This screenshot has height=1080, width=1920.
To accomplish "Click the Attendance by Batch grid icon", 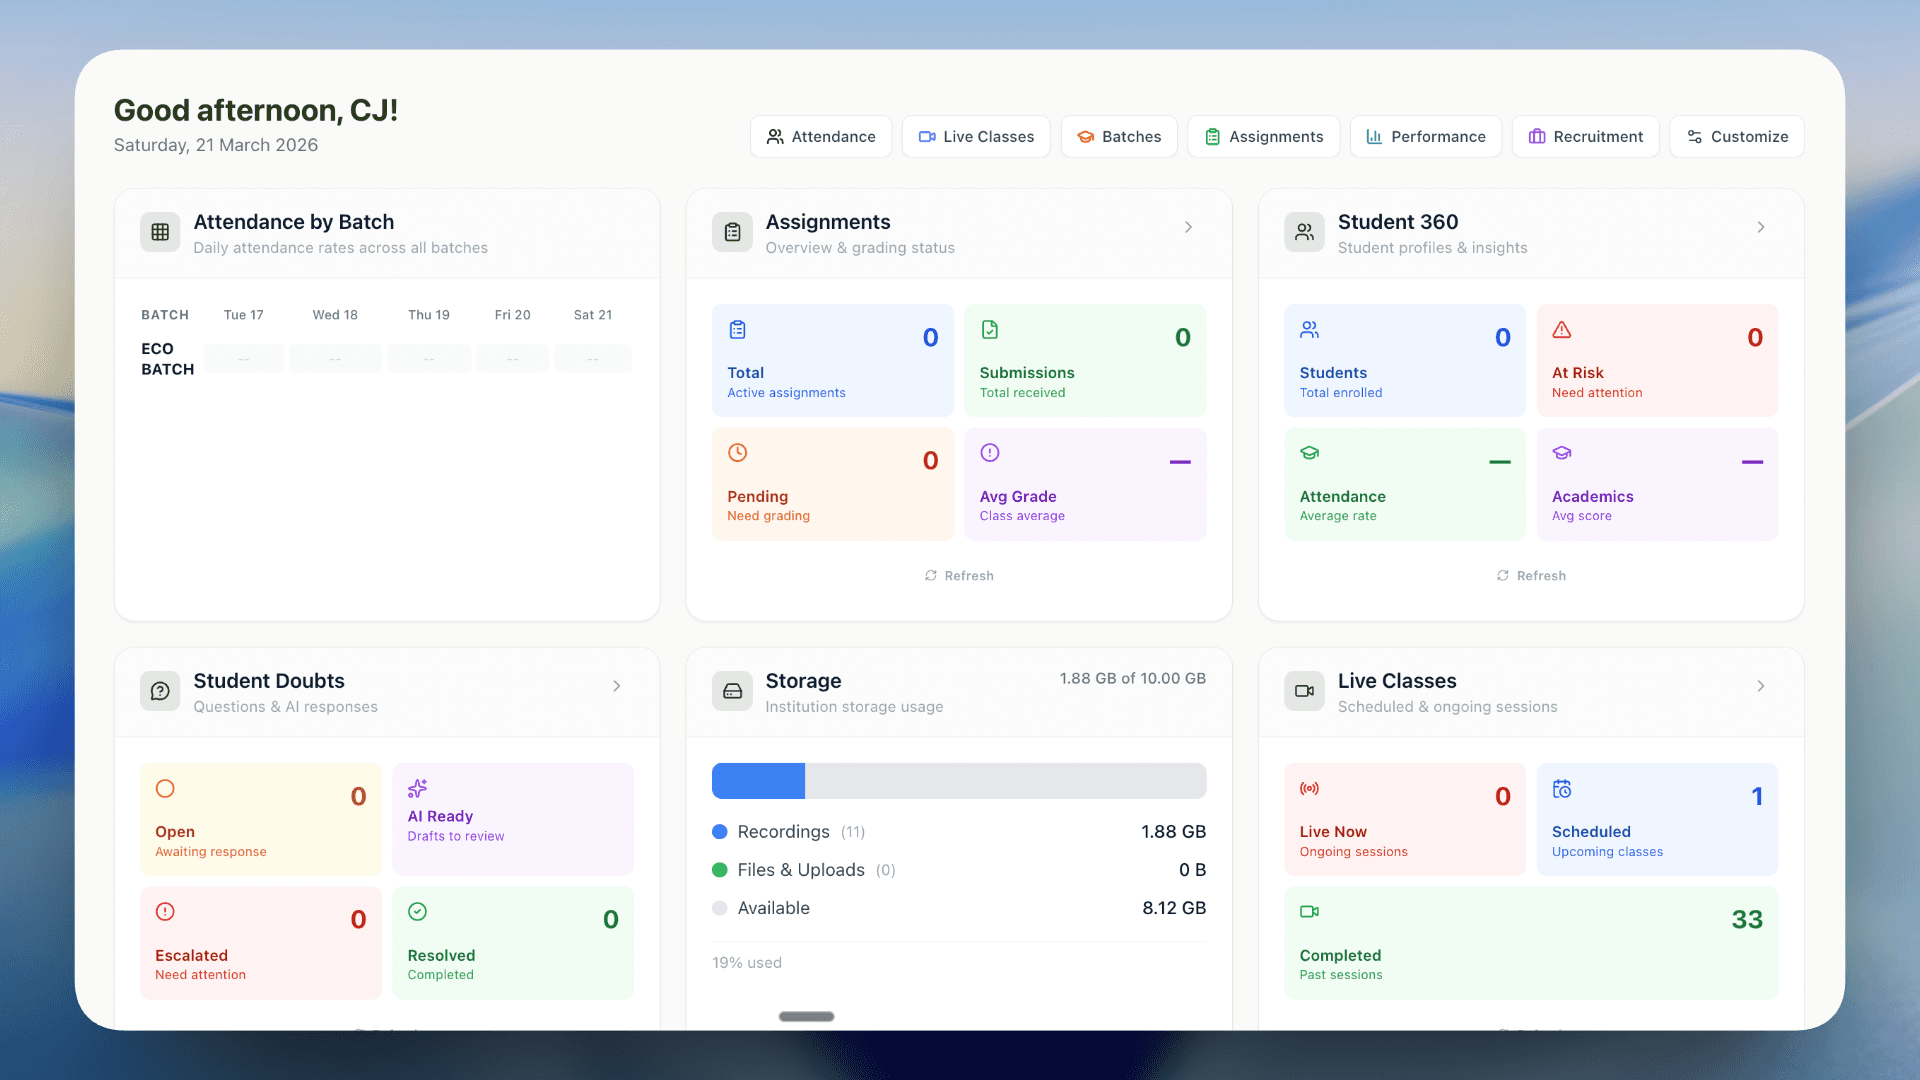I will pos(160,232).
